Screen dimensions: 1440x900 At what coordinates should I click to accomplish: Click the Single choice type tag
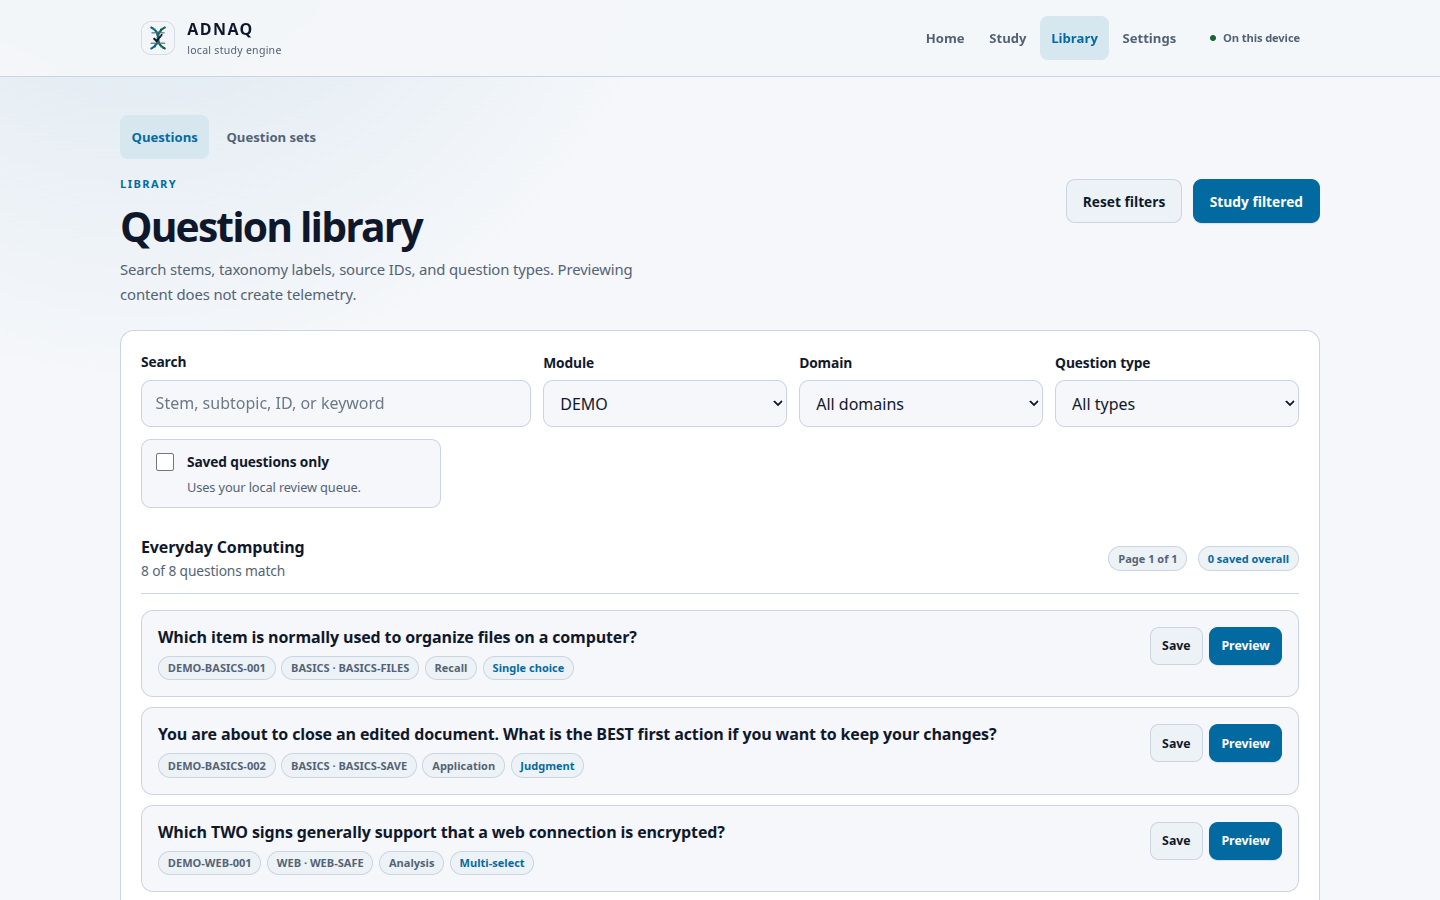pos(528,668)
